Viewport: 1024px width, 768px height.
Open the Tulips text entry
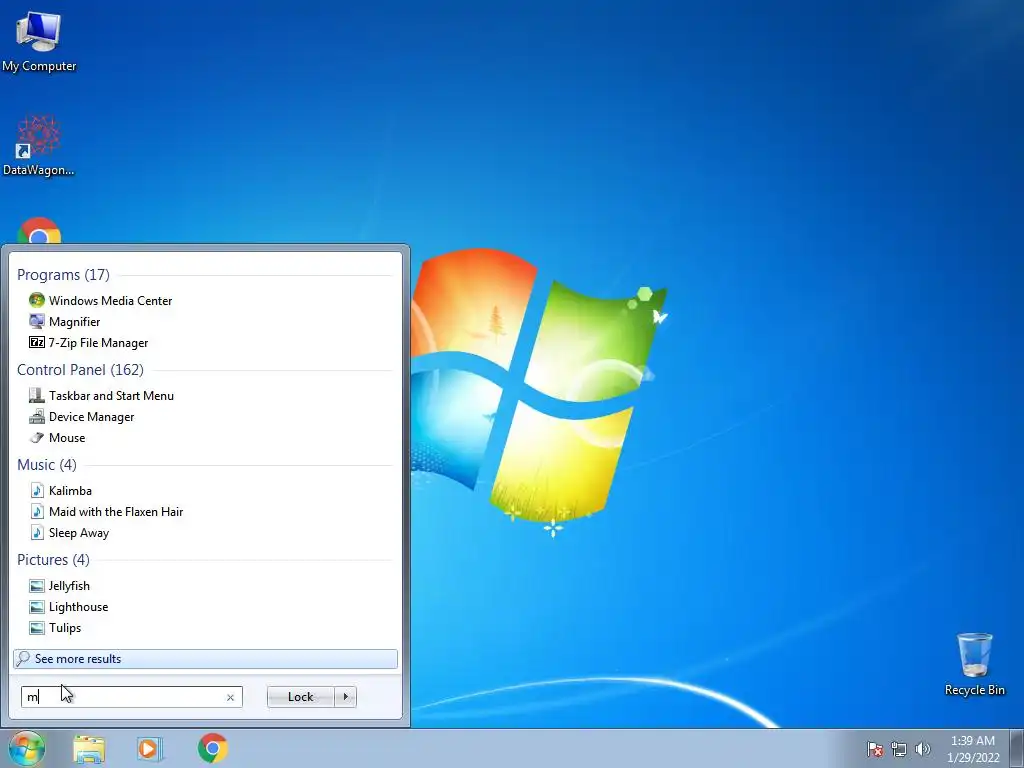(65, 628)
